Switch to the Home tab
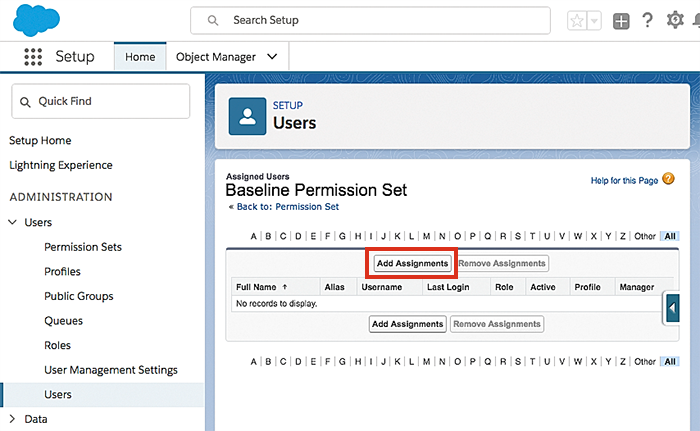This screenshot has width=700, height=431. coord(140,57)
